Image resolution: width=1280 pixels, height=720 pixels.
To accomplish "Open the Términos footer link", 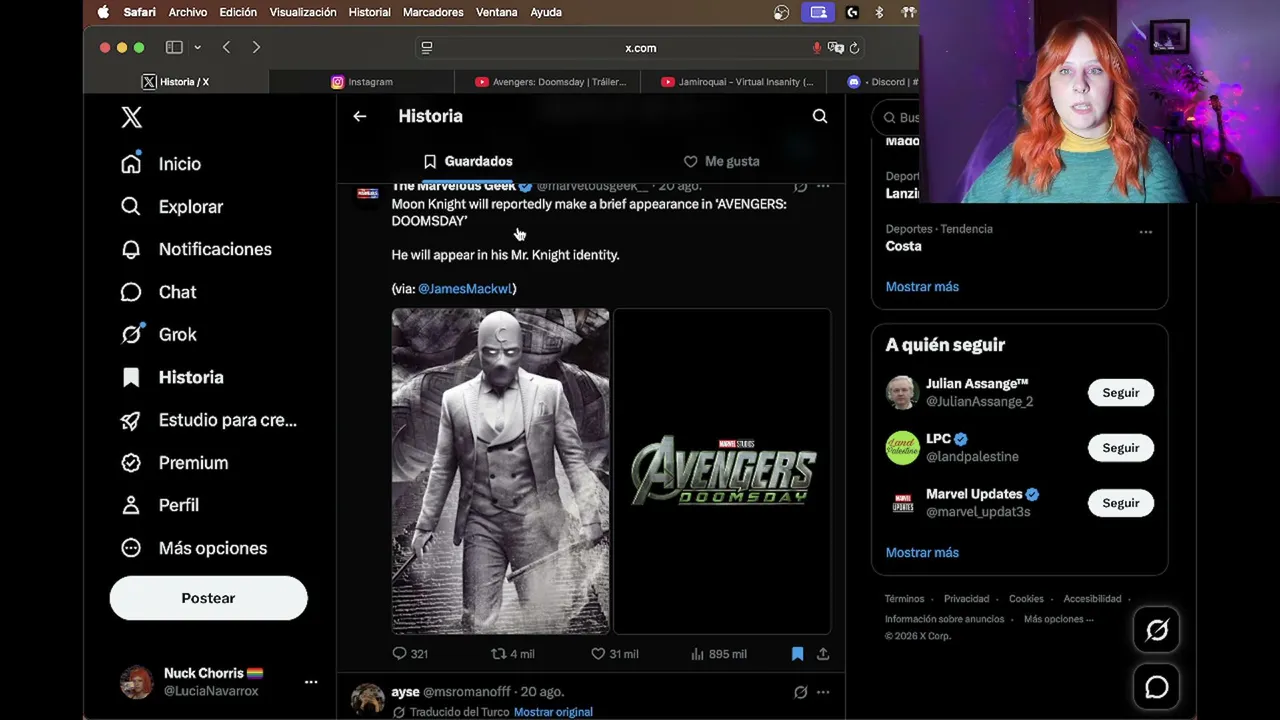I will [x=904, y=599].
